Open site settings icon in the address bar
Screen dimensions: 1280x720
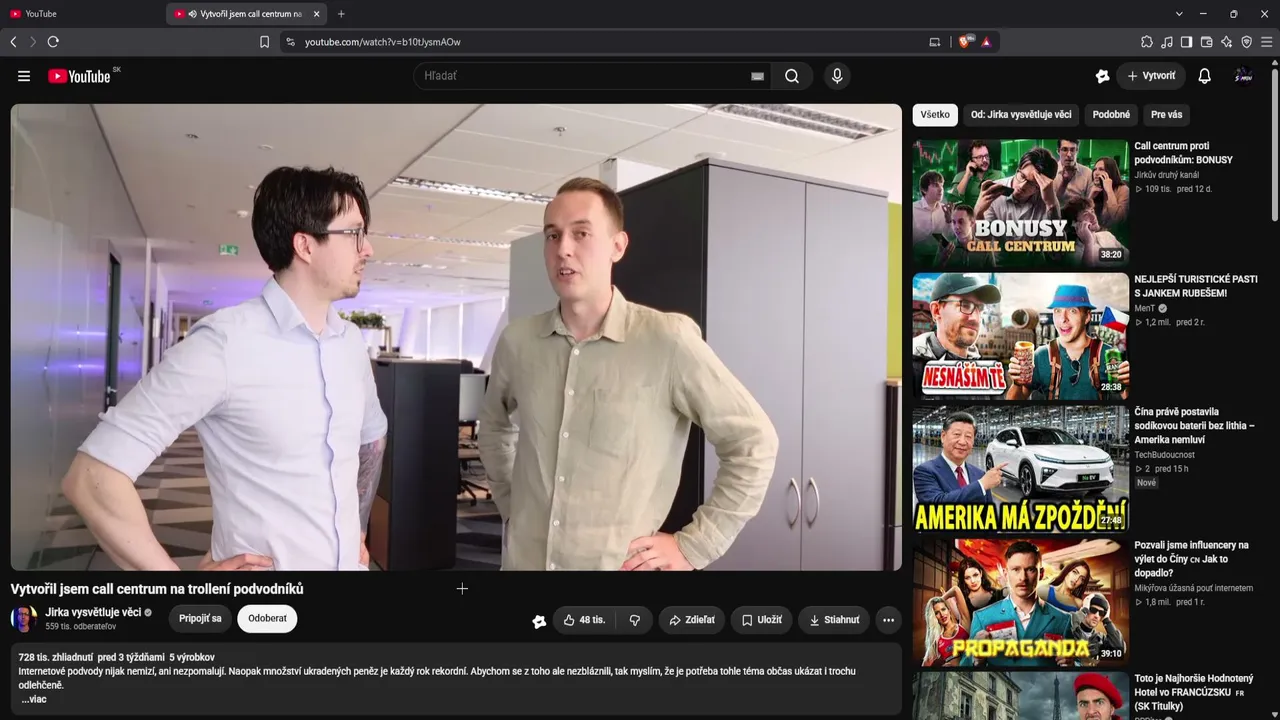click(x=290, y=42)
